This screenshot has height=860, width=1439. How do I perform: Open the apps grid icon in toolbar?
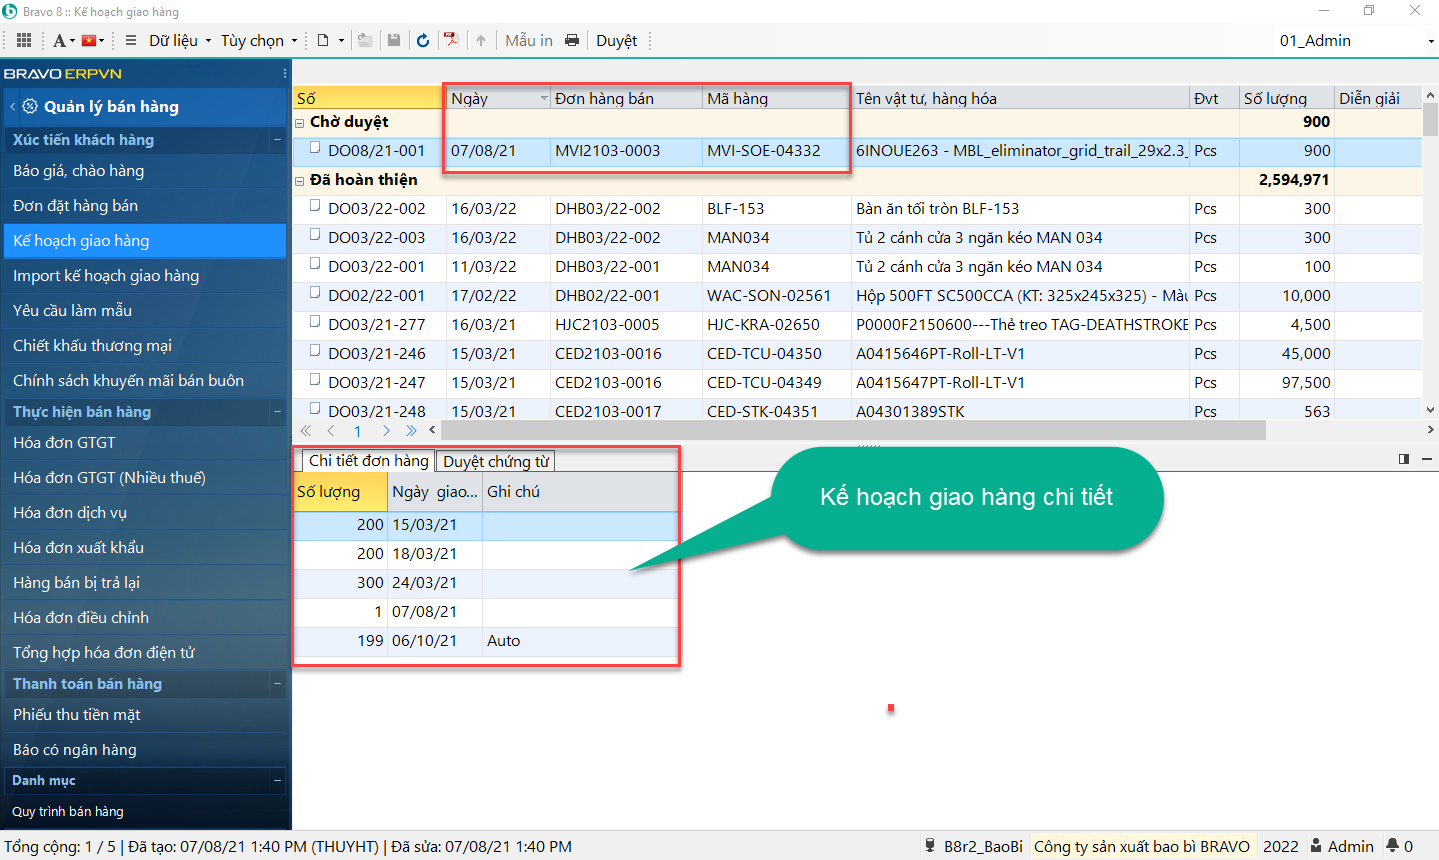pyautogui.click(x=24, y=40)
